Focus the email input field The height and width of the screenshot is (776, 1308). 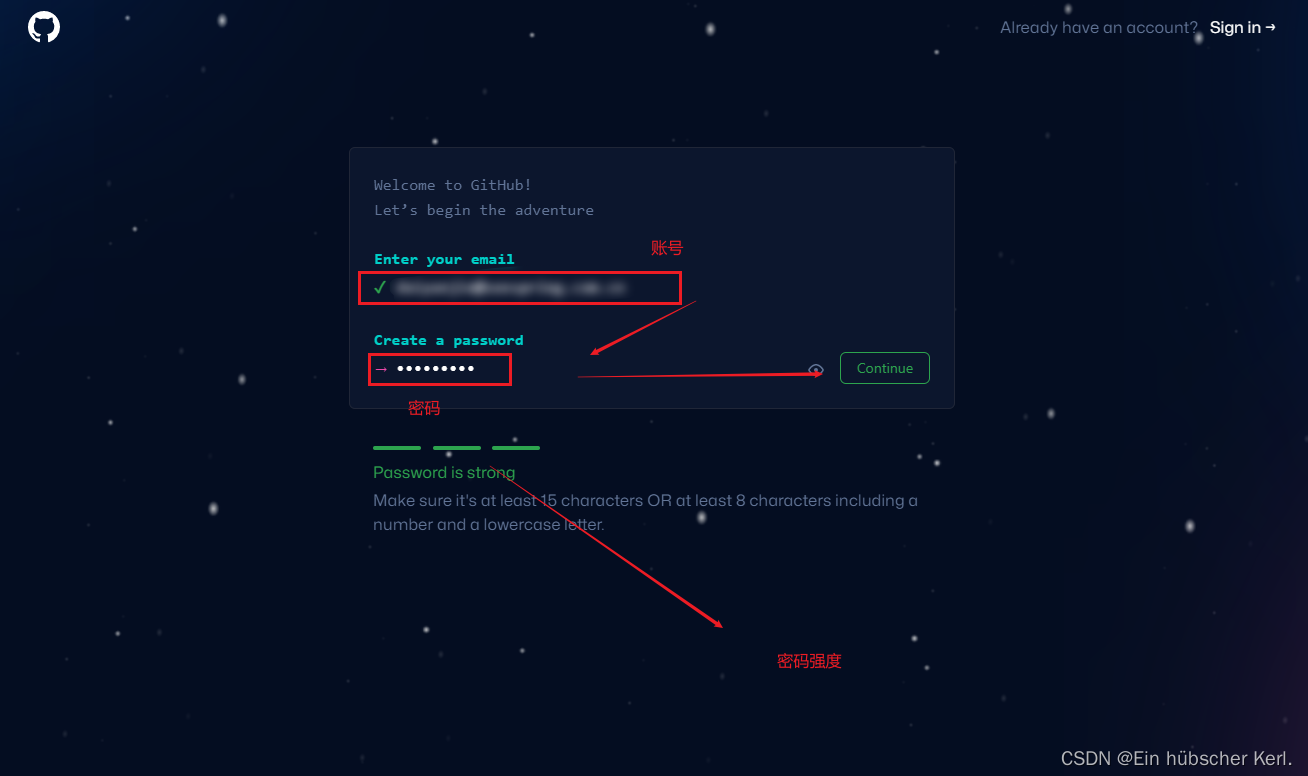(520, 288)
